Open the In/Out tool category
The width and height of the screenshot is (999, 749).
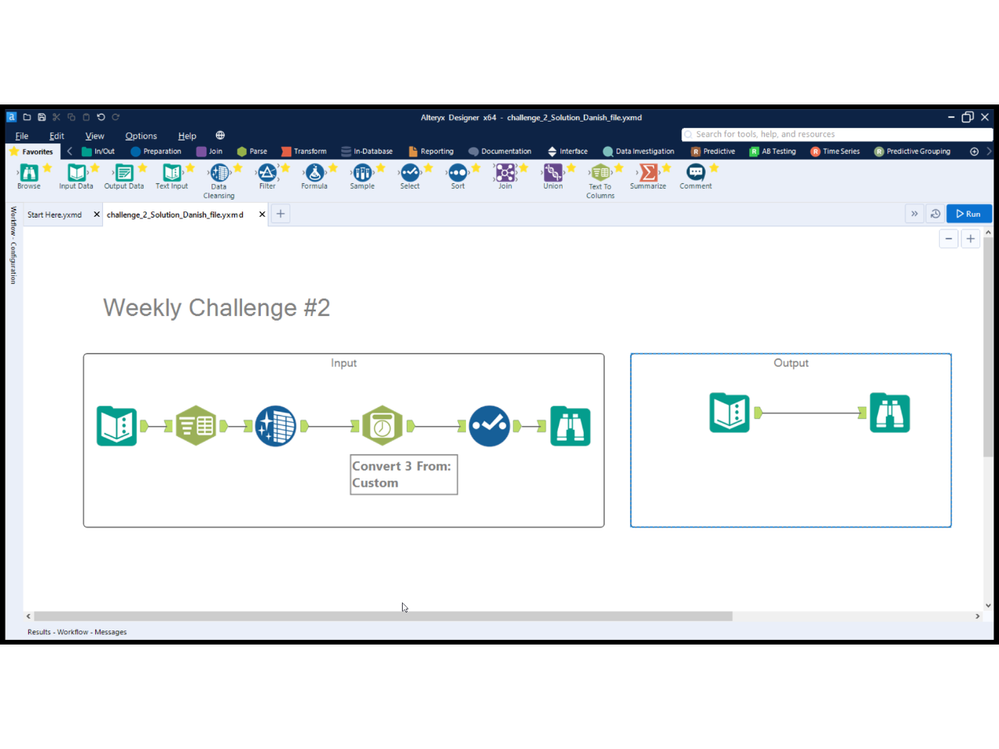pyautogui.click(x=98, y=152)
